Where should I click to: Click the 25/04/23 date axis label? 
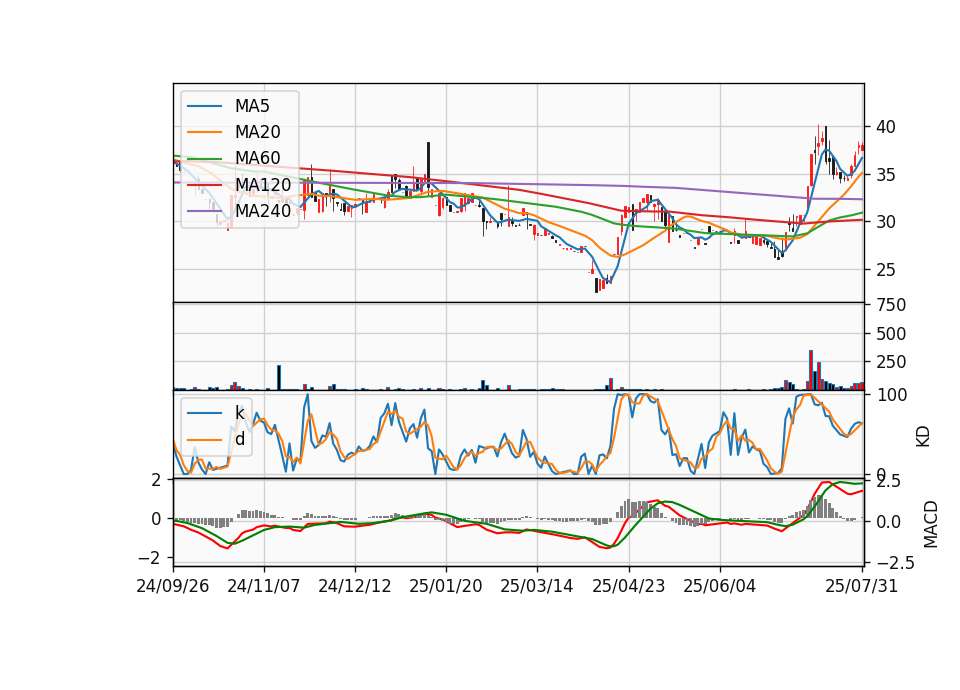pos(629,586)
